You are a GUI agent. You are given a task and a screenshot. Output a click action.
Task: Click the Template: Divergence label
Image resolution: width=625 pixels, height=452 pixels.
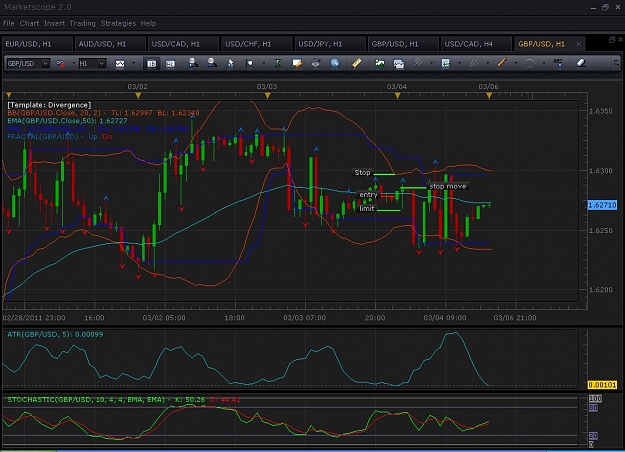(49, 105)
